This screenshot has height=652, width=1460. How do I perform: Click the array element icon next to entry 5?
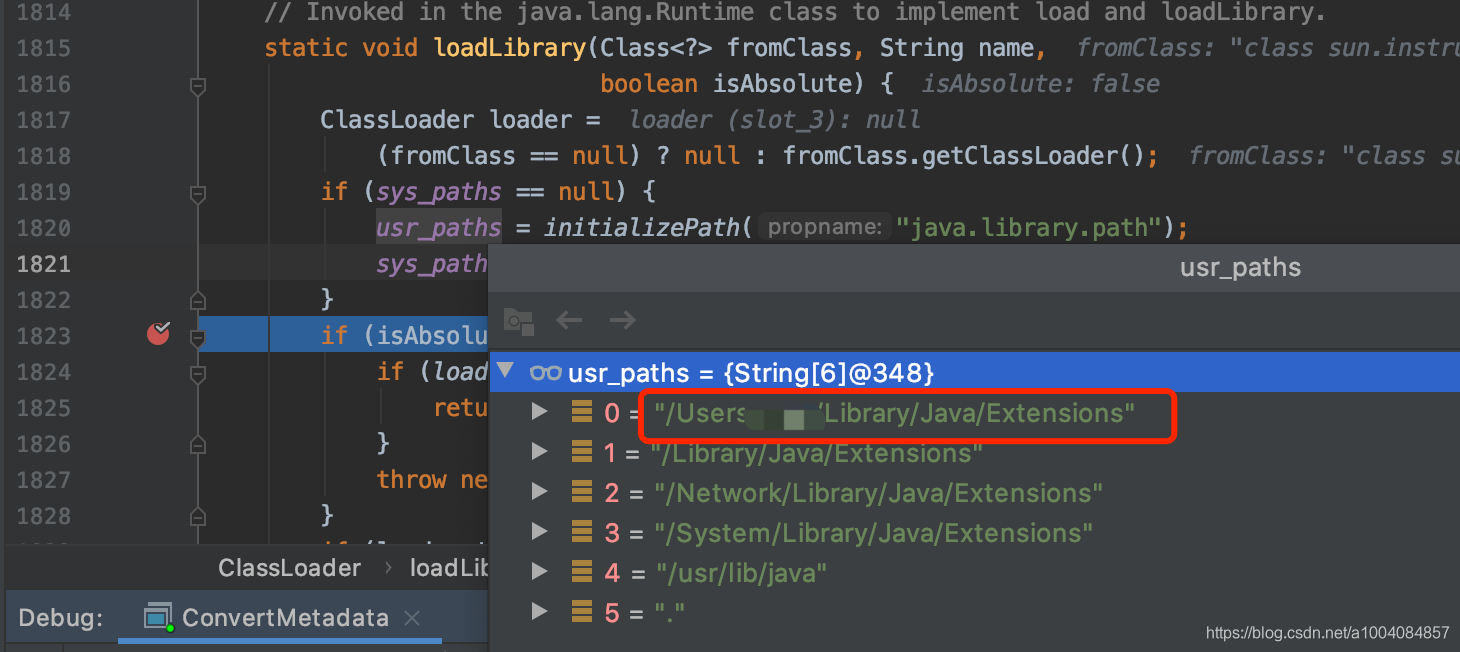[580, 612]
